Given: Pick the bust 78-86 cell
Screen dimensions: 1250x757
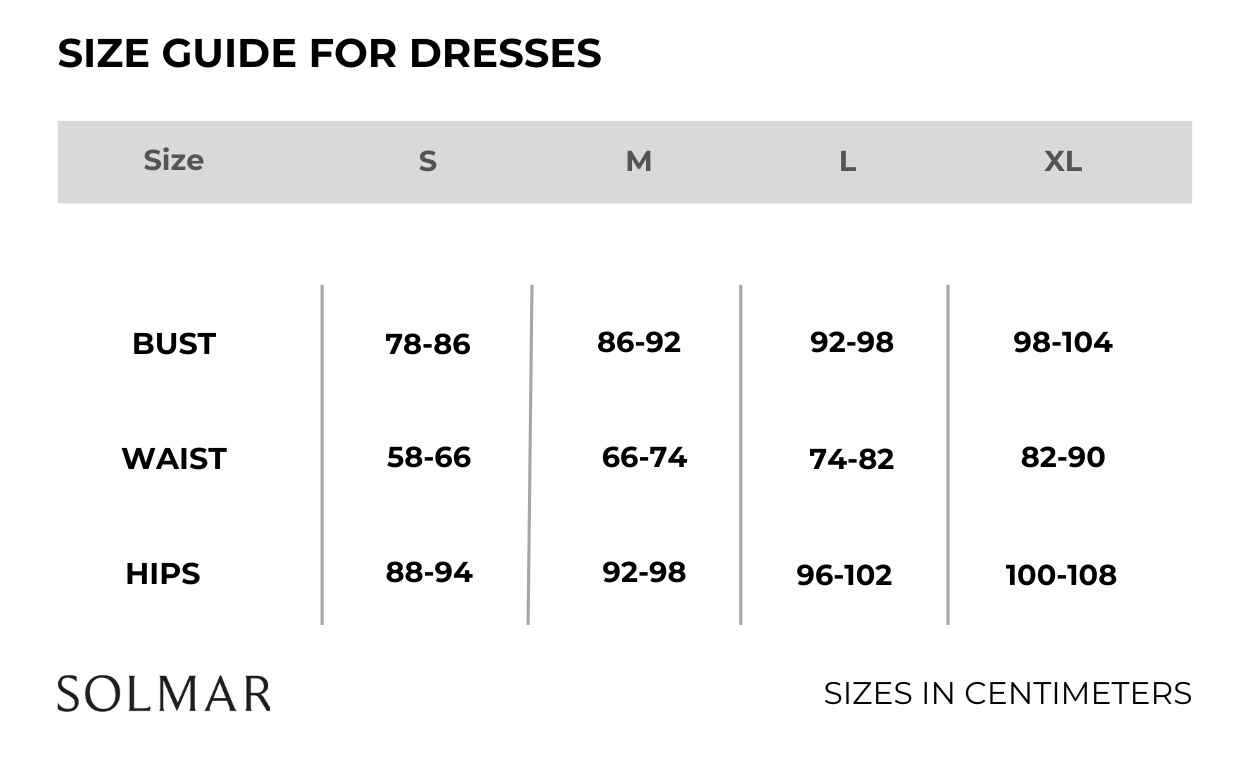Looking at the screenshot, I should 427,344.
